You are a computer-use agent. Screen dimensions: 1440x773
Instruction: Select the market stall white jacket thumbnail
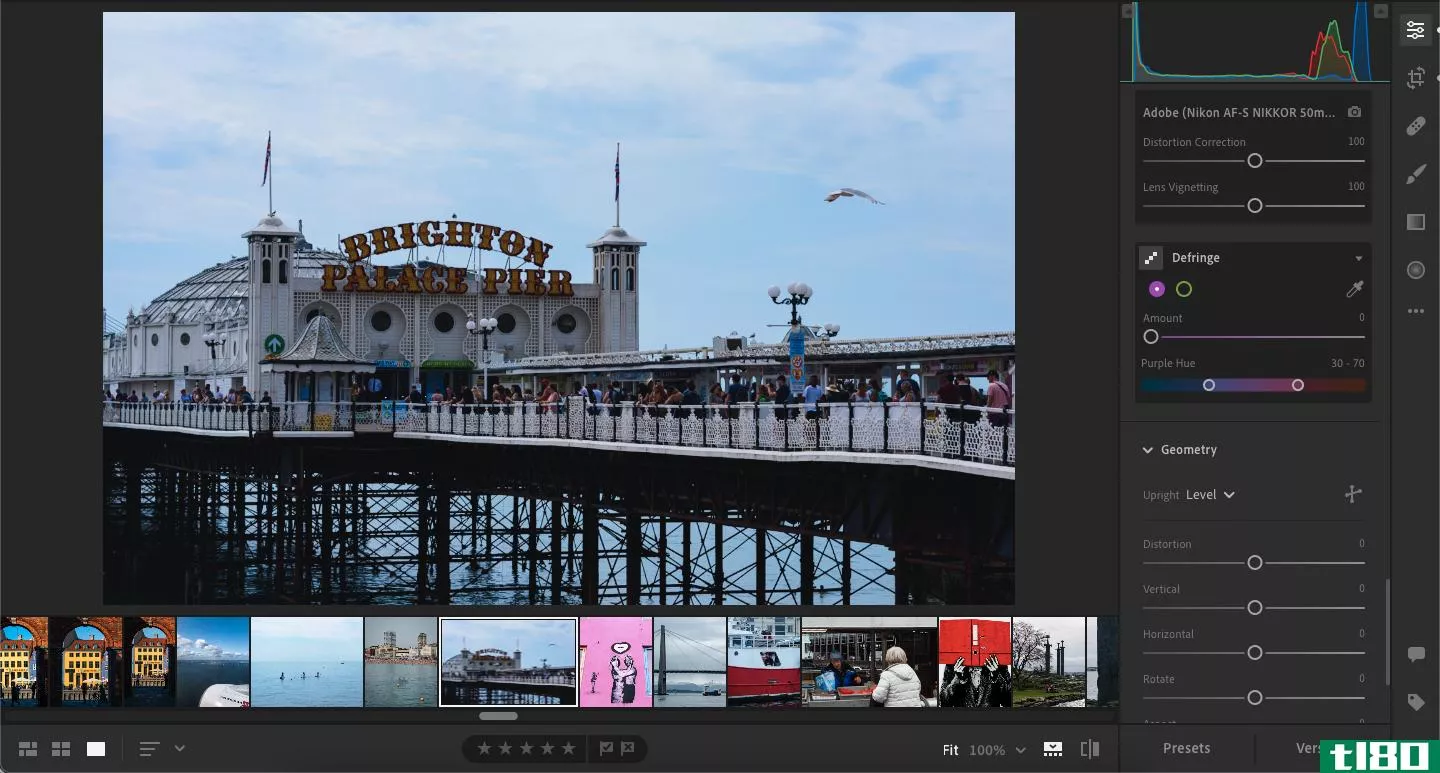[x=869, y=662]
